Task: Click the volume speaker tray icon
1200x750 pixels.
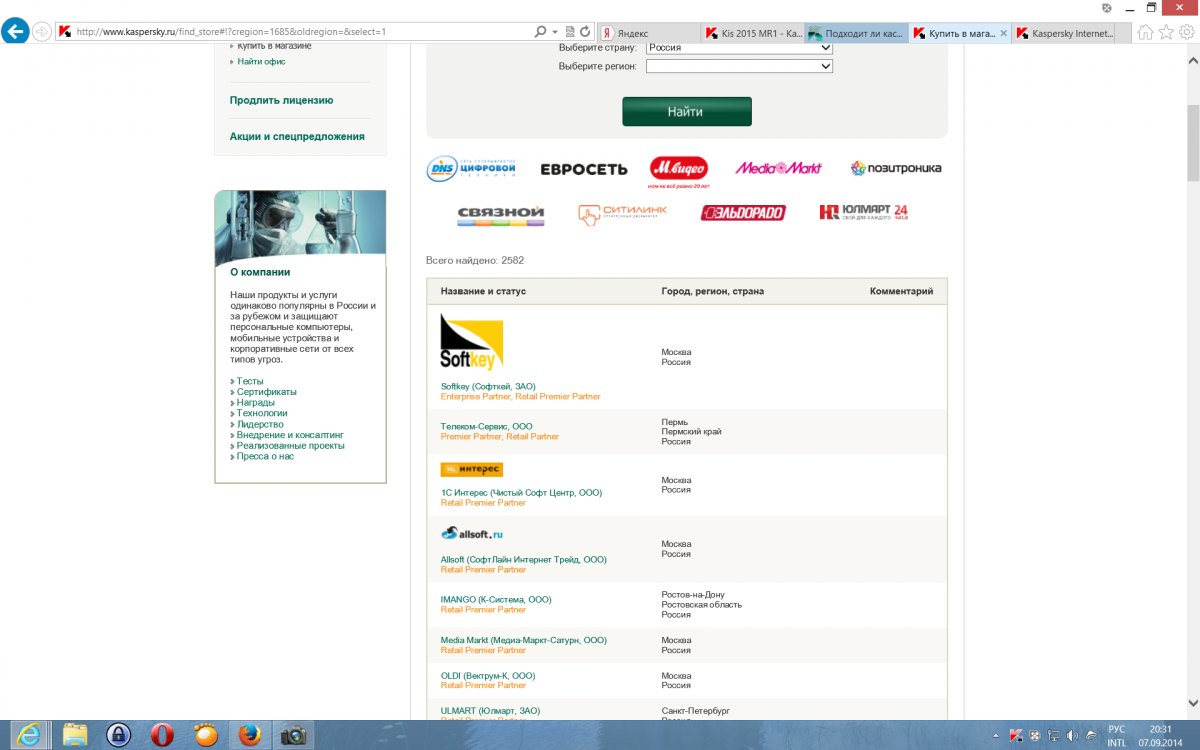Action: (1072, 736)
